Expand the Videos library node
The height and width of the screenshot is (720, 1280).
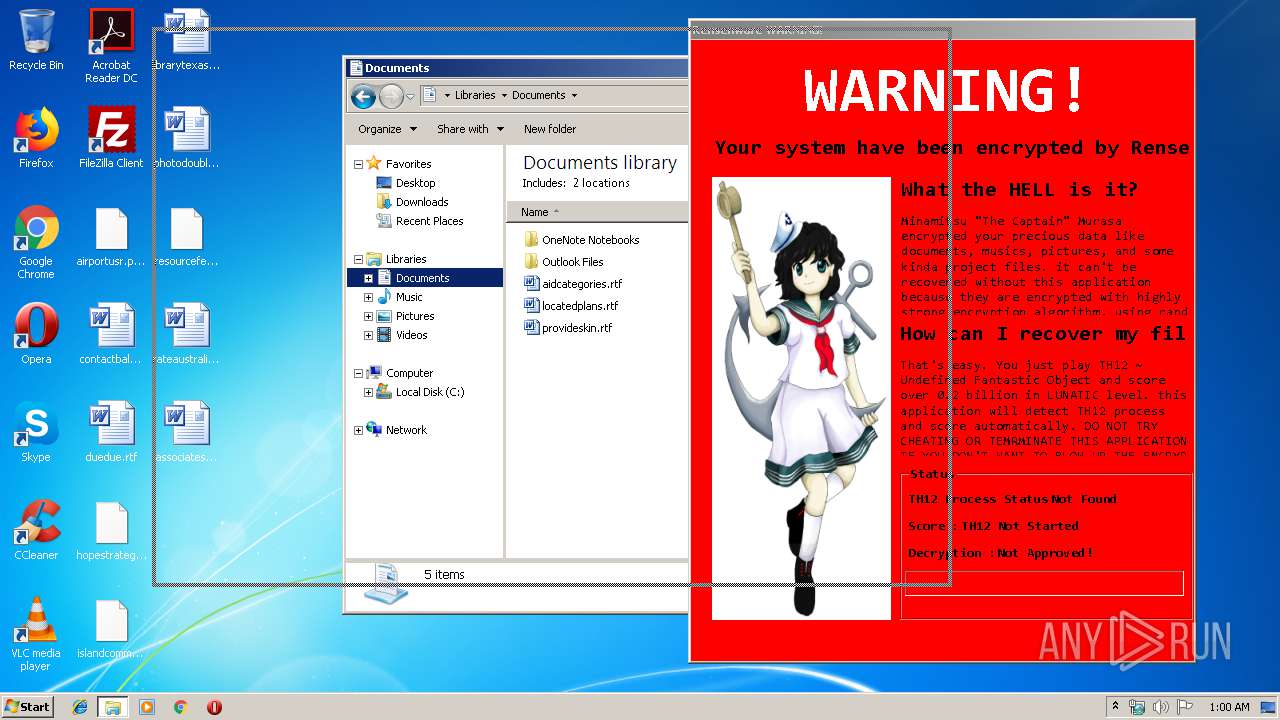point(368,335)
